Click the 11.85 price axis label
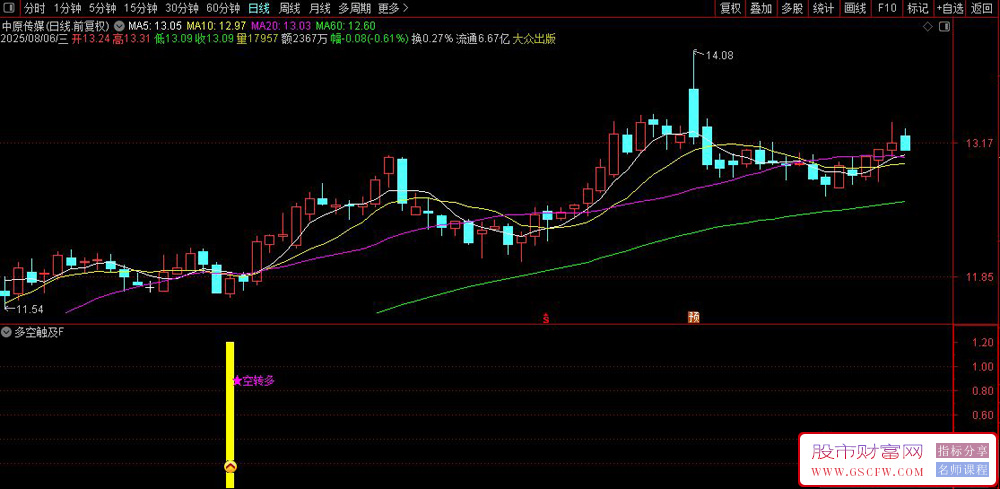 [978, 277]
